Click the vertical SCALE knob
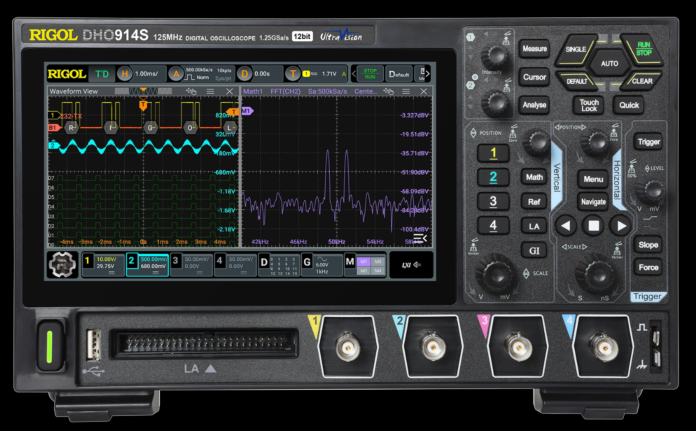 point(495,274)
